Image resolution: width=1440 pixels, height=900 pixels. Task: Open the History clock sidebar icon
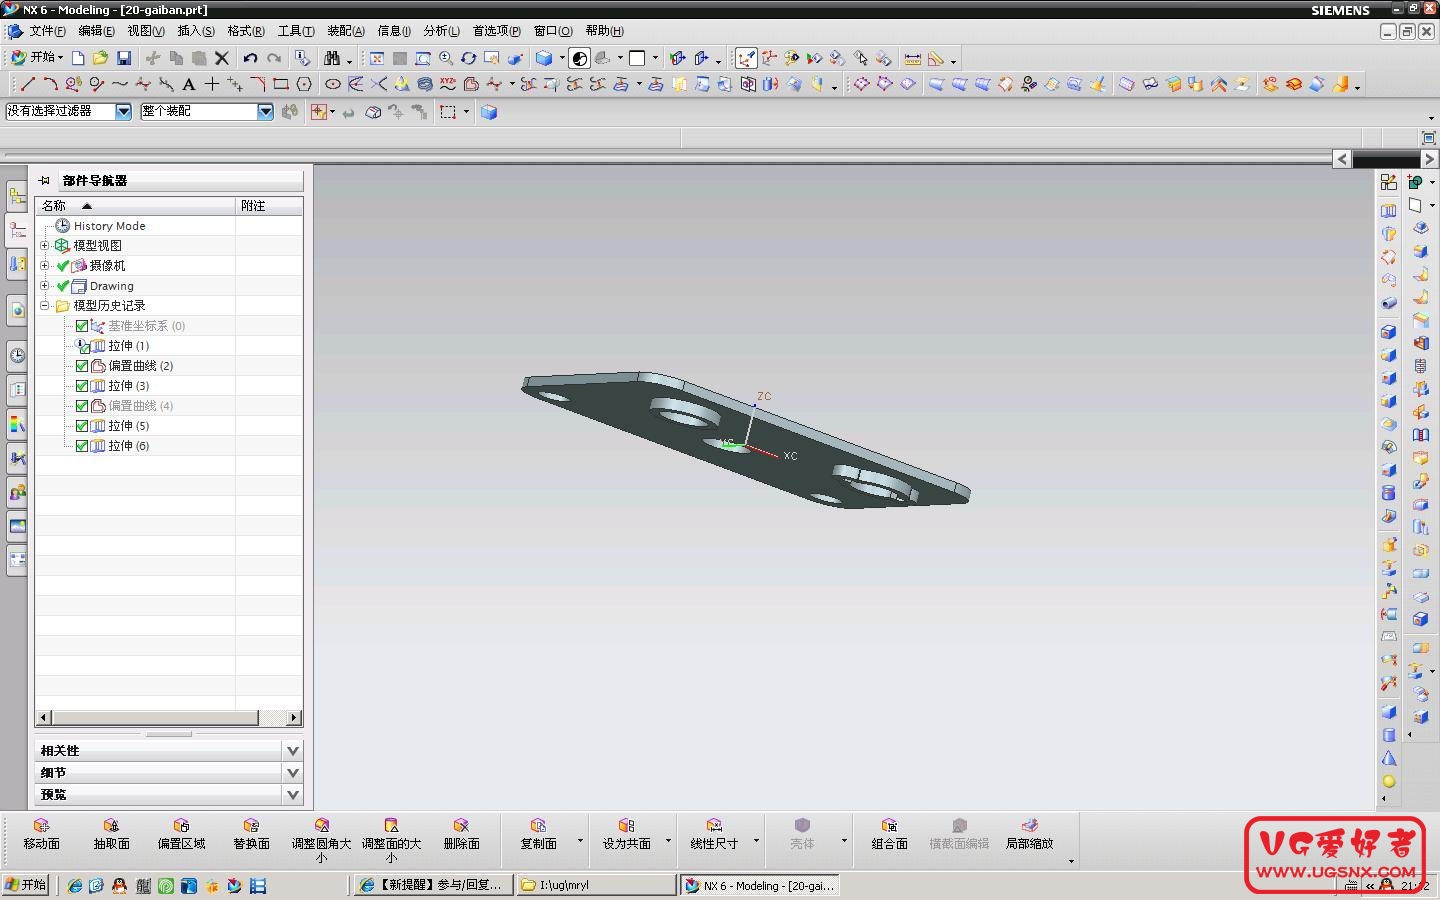click(17, 355)
